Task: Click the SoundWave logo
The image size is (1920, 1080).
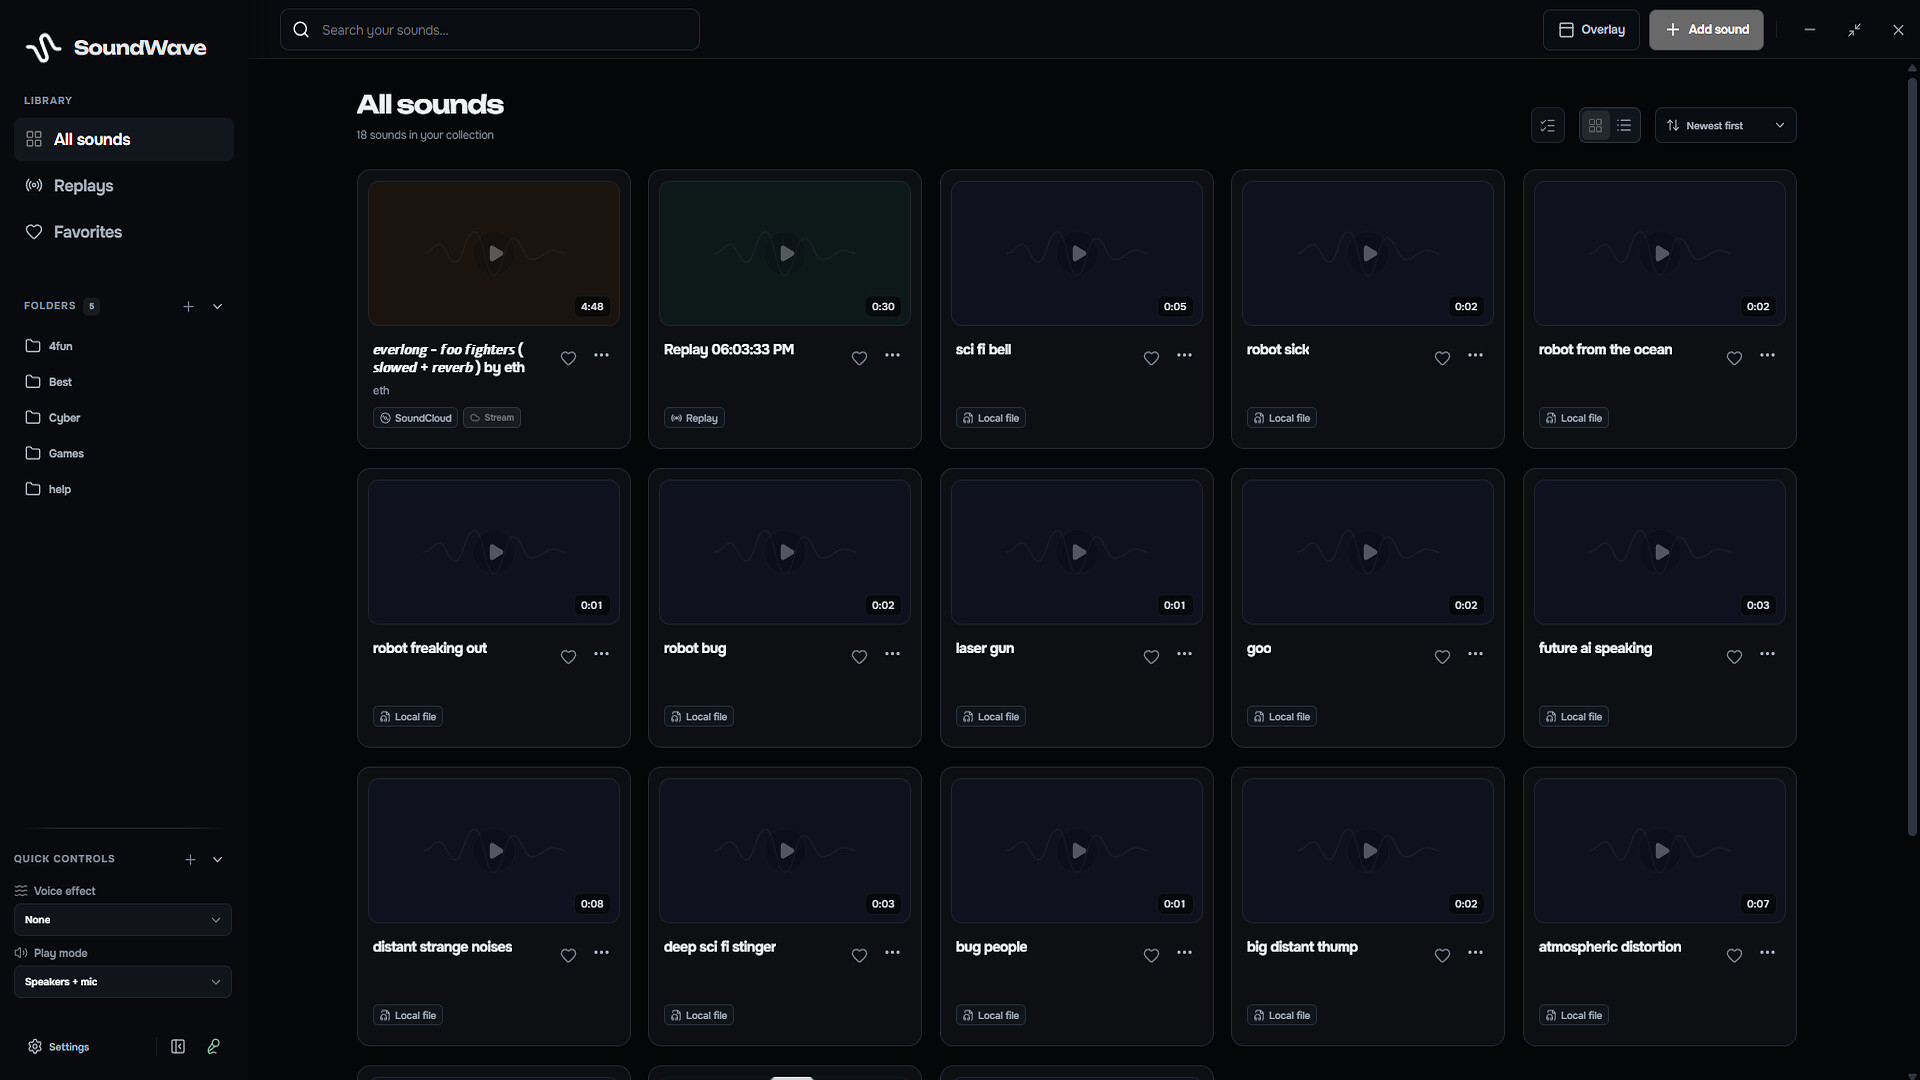Action: pyautogui.click(x=116, y=47)
